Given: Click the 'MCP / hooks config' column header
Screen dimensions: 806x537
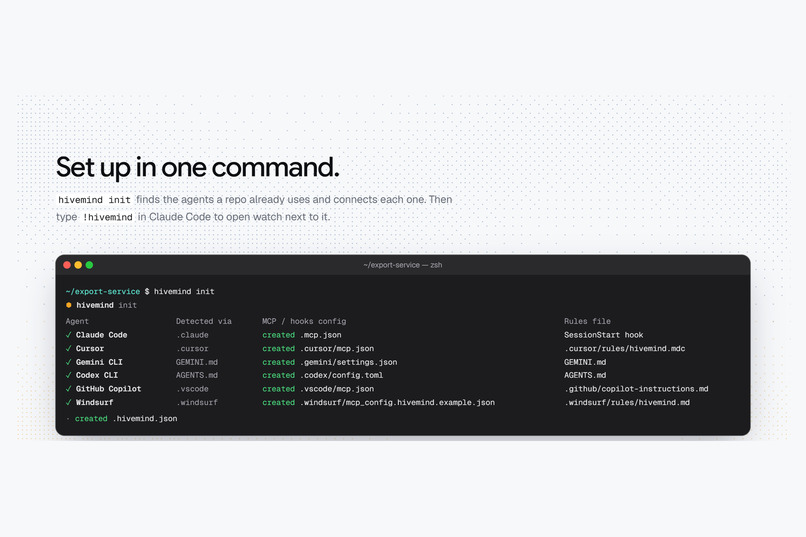Looking at the screenshot, I should coord(304,321).
